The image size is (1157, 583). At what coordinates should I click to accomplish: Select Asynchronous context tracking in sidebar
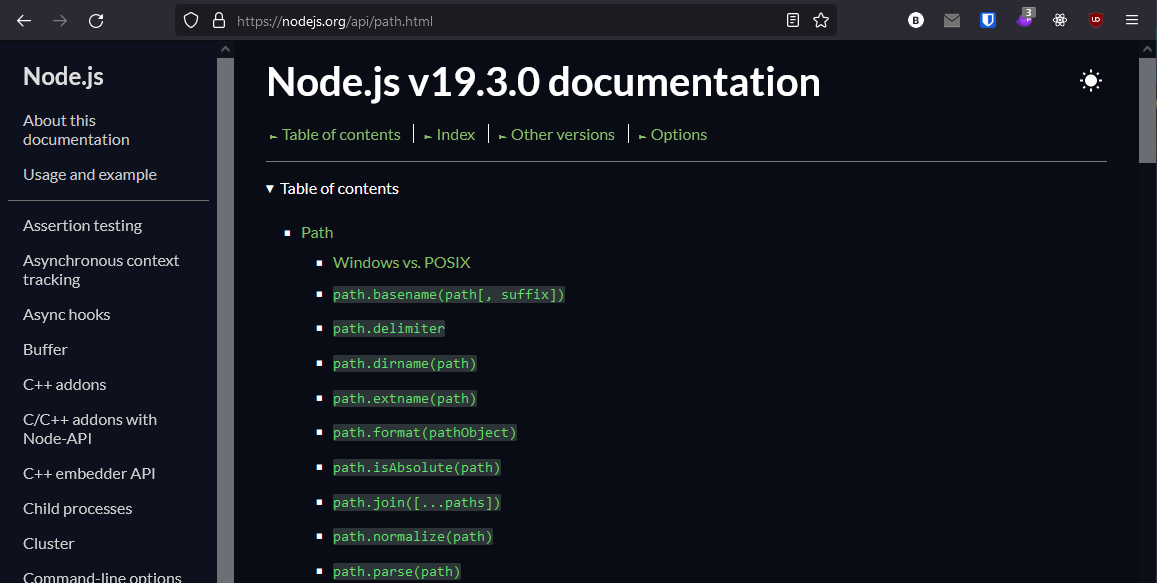coord(101,270)
